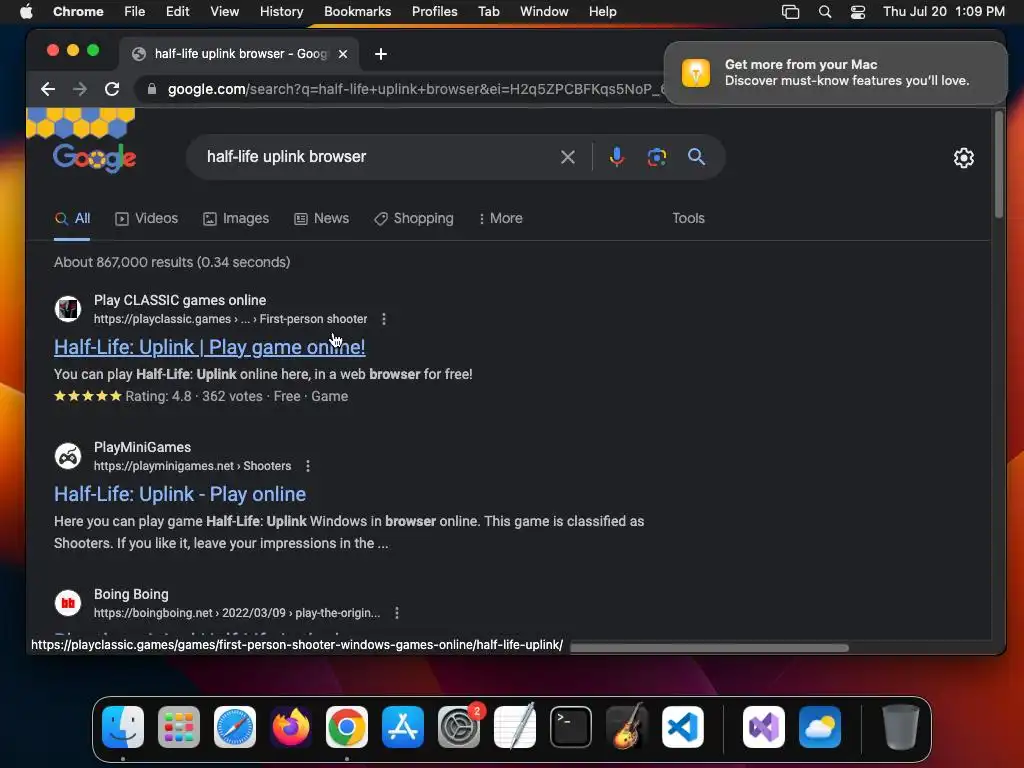The width and height of the screenshot is (1024, 768).
Task: Launch Visual Studio Code from the dock
Action: (682, 727)
